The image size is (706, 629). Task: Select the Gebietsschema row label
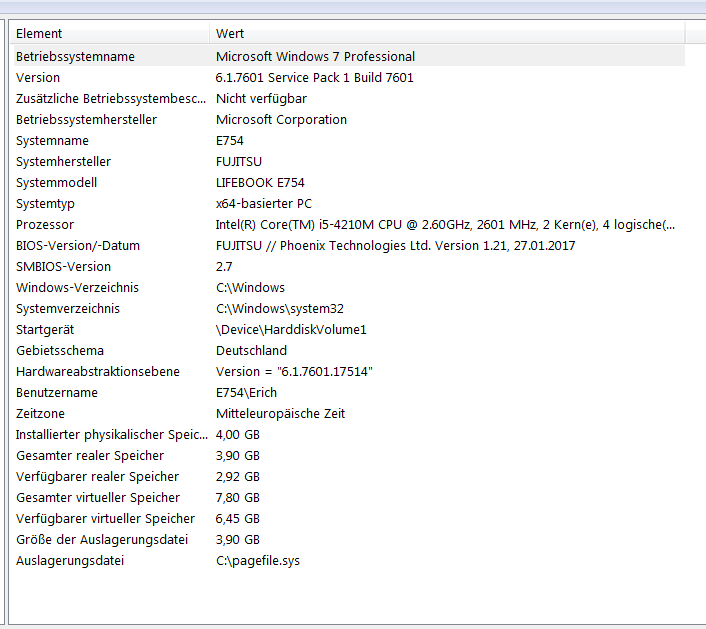(59, 351)
